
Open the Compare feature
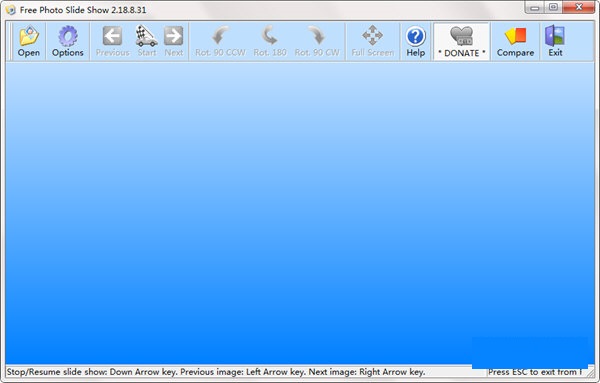[515, 41]
